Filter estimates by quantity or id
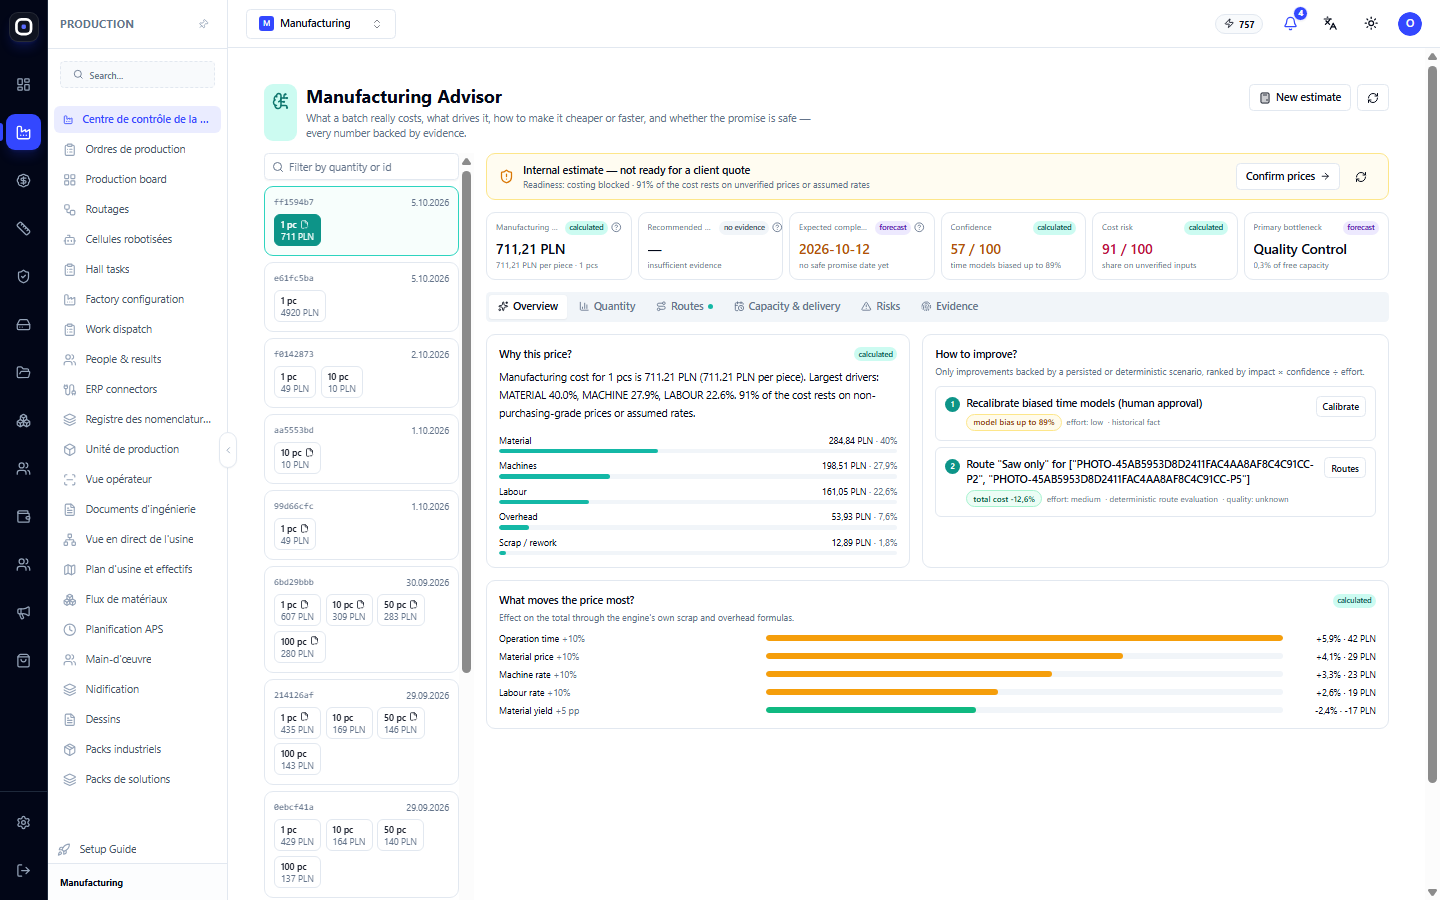This screenshot has height=900, width=1440. point(361,167)
